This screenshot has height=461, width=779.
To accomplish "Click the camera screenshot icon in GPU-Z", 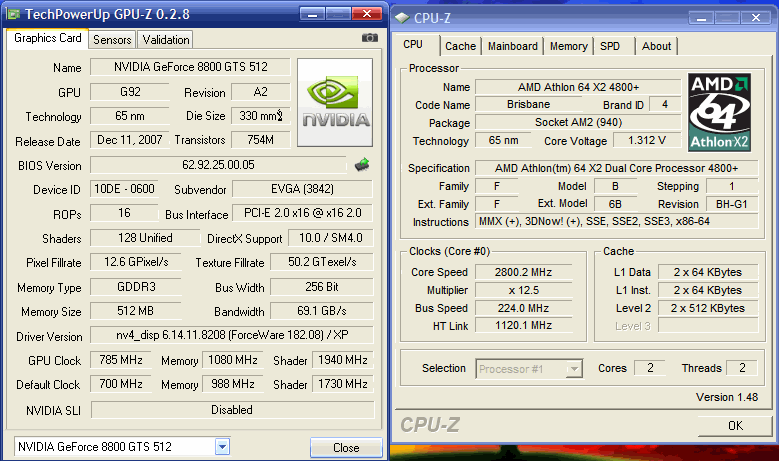I will tap(369, 38).
